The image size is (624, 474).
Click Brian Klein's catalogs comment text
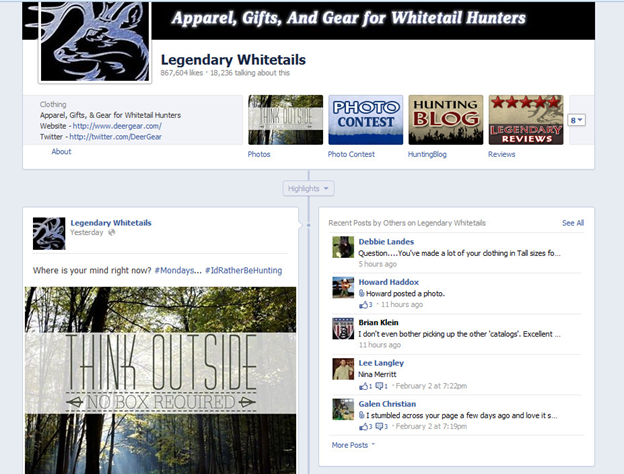[x=459, y=334]
